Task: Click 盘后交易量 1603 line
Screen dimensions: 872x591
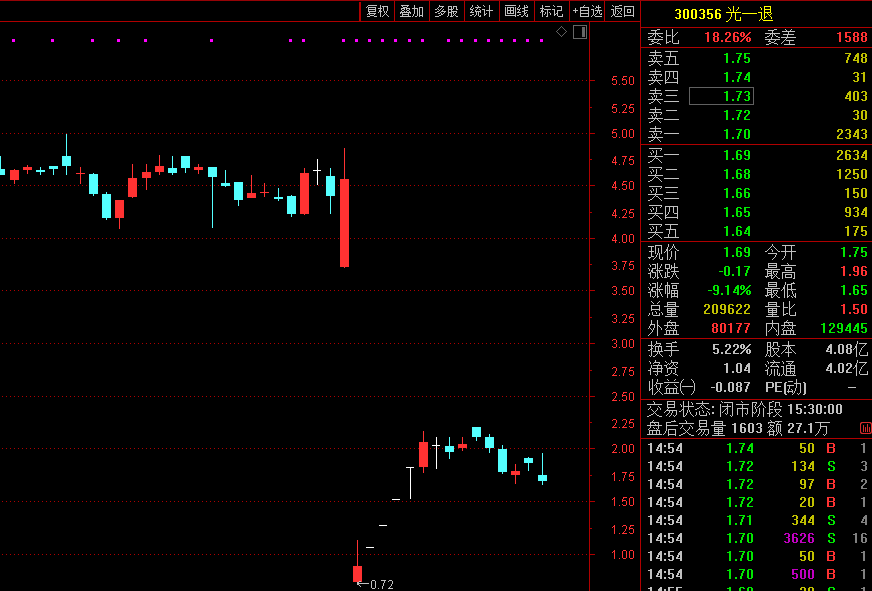Action: click(x=738, y=428)
